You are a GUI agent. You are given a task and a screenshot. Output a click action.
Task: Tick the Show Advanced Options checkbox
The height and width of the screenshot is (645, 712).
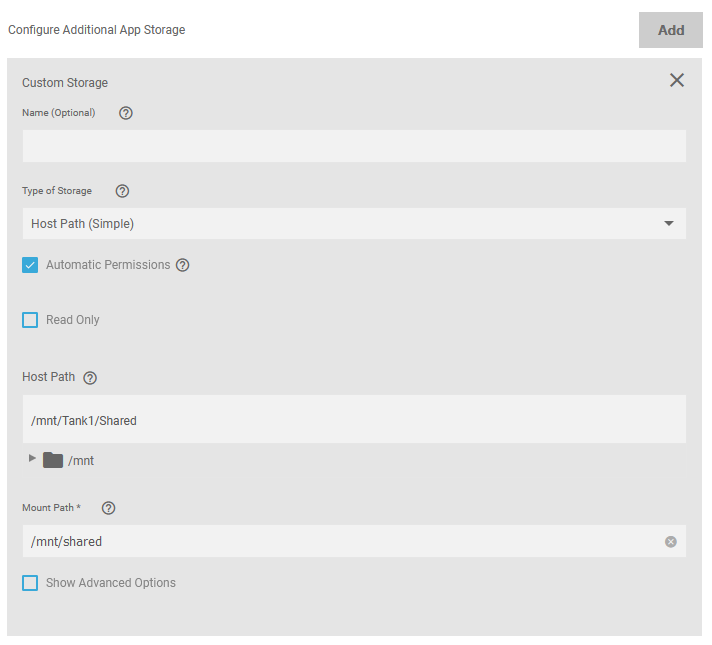tap(30, 583)
